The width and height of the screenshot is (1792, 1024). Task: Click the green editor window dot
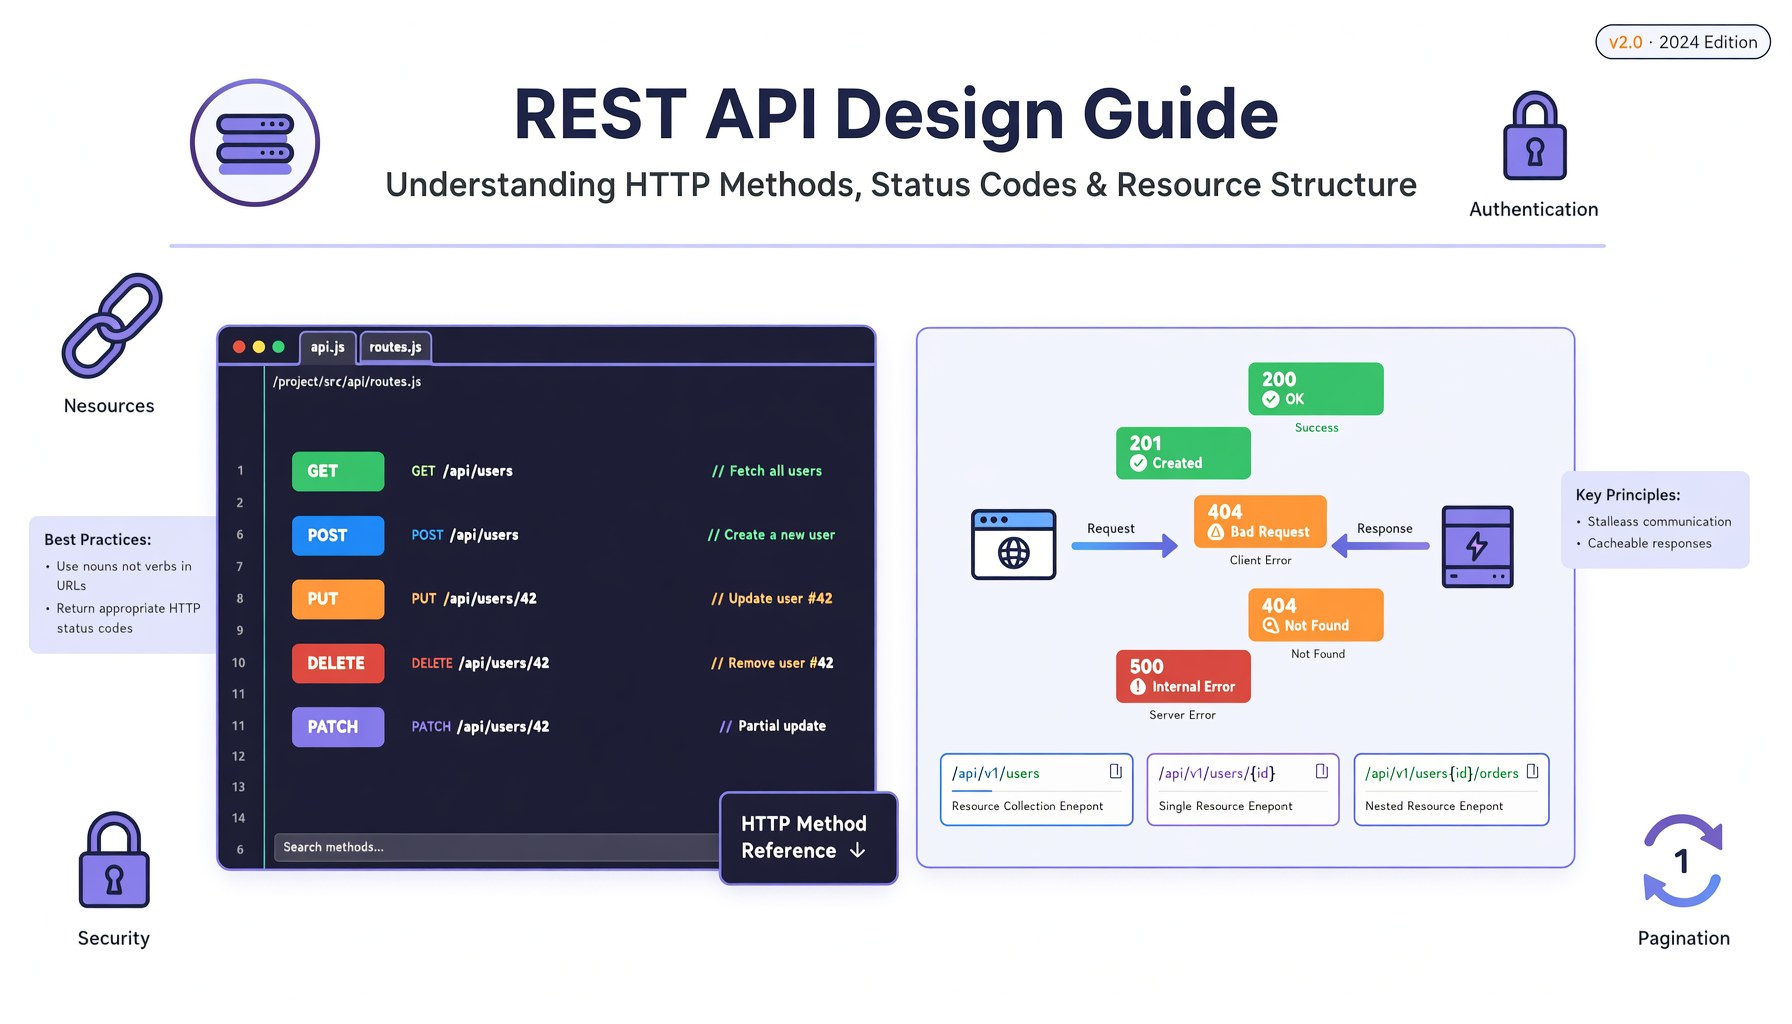[279, 347]
